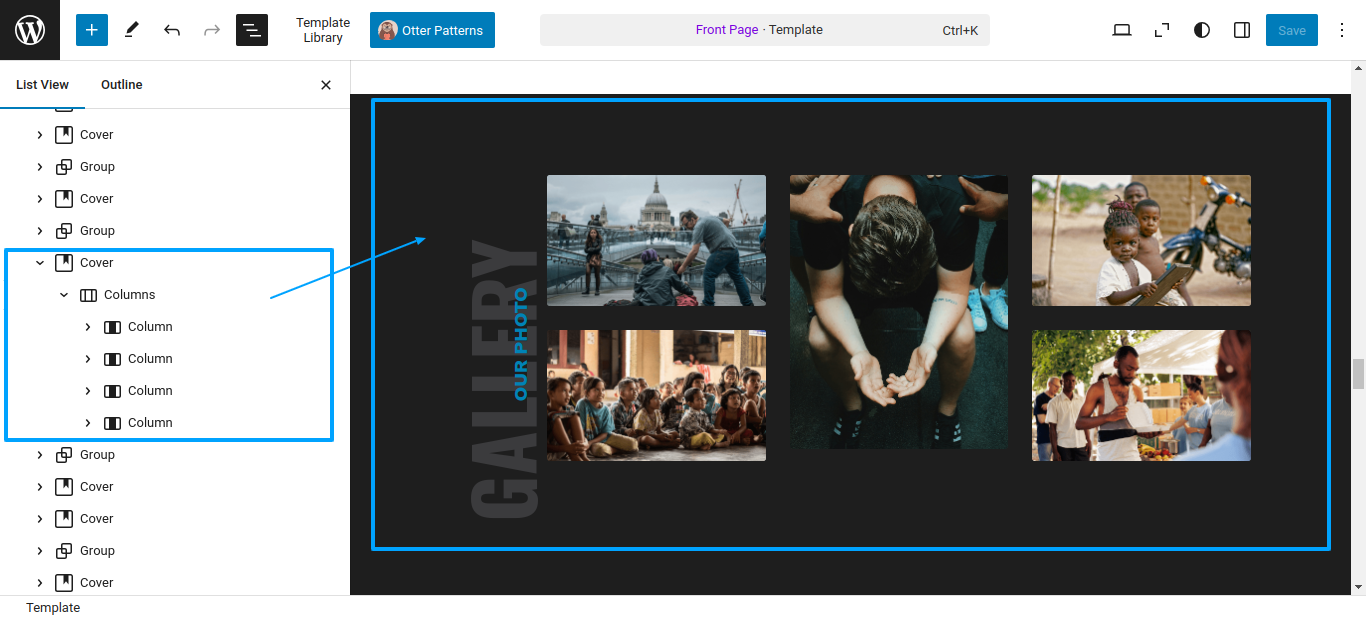Select the third Column row under Columns

click(x=175, y=391)
